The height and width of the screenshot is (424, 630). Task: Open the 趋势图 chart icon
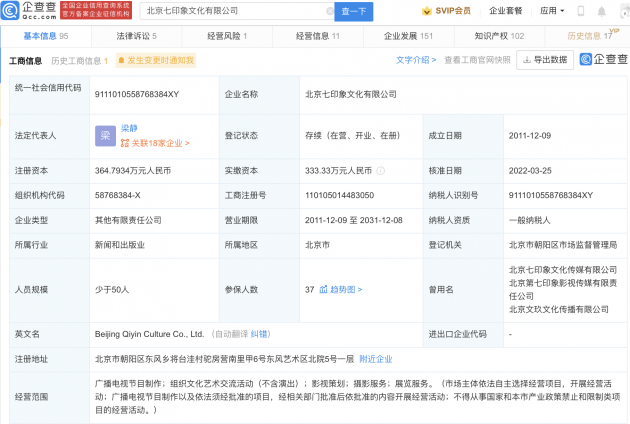click(323, 289)
